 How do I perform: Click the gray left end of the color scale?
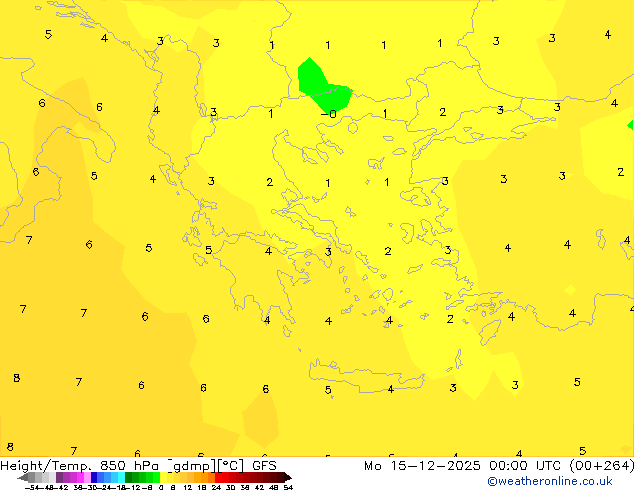(30, 477)
